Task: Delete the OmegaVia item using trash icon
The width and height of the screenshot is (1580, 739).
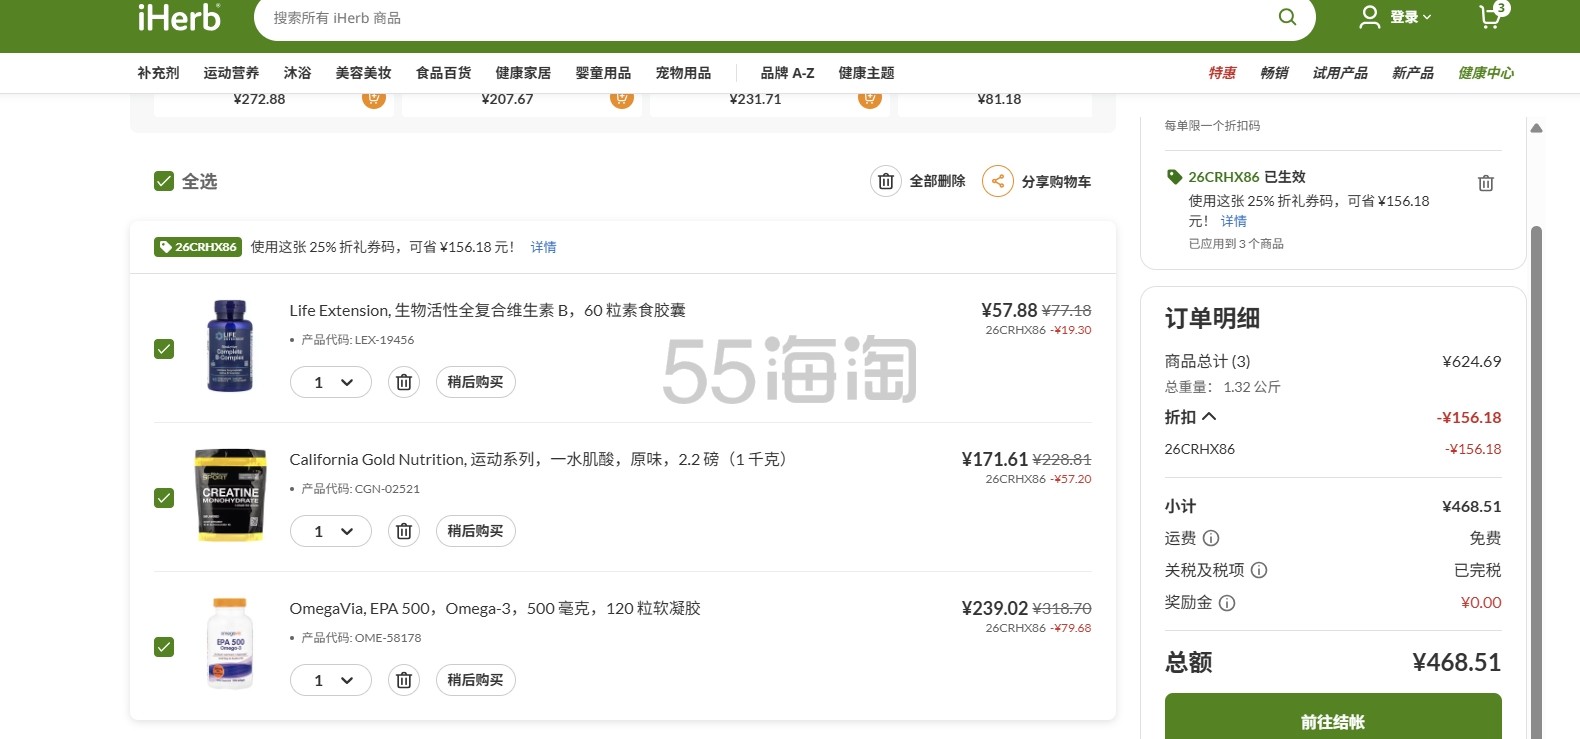Action: (404, 680)
